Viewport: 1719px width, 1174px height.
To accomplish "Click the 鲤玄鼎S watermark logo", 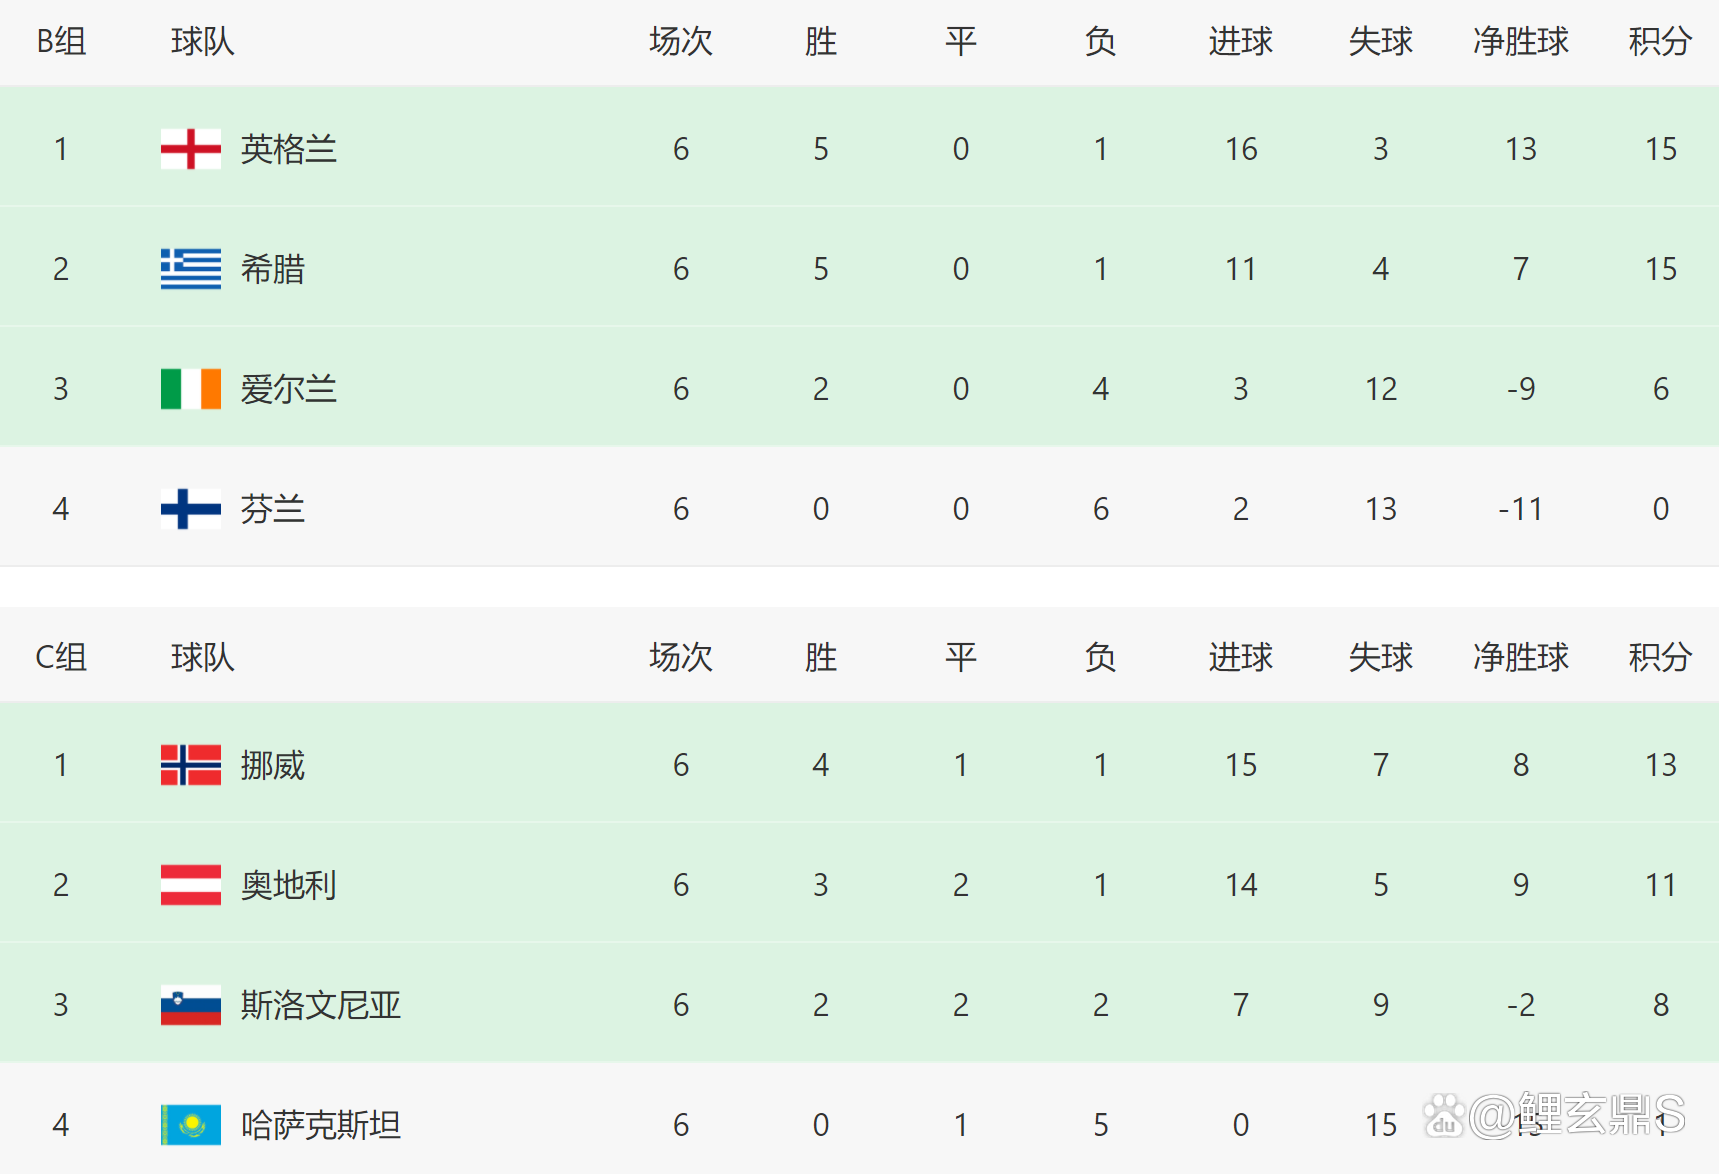I will (x=1555, y=1115).
